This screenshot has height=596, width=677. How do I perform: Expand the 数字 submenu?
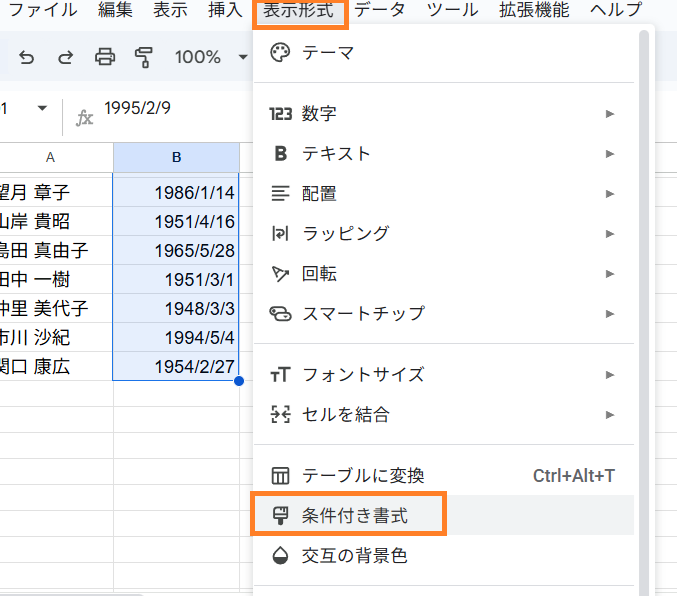point(320,114)
